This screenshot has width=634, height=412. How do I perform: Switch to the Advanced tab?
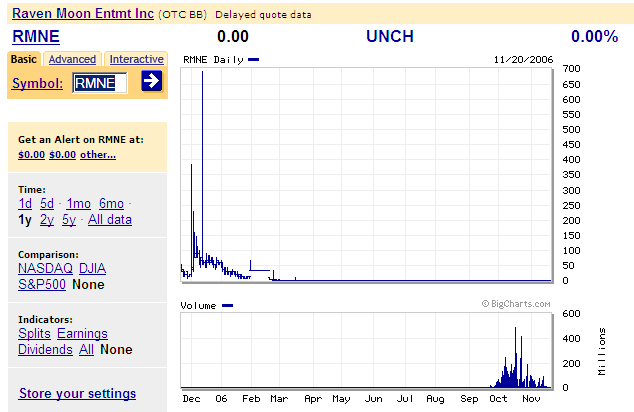72,59
